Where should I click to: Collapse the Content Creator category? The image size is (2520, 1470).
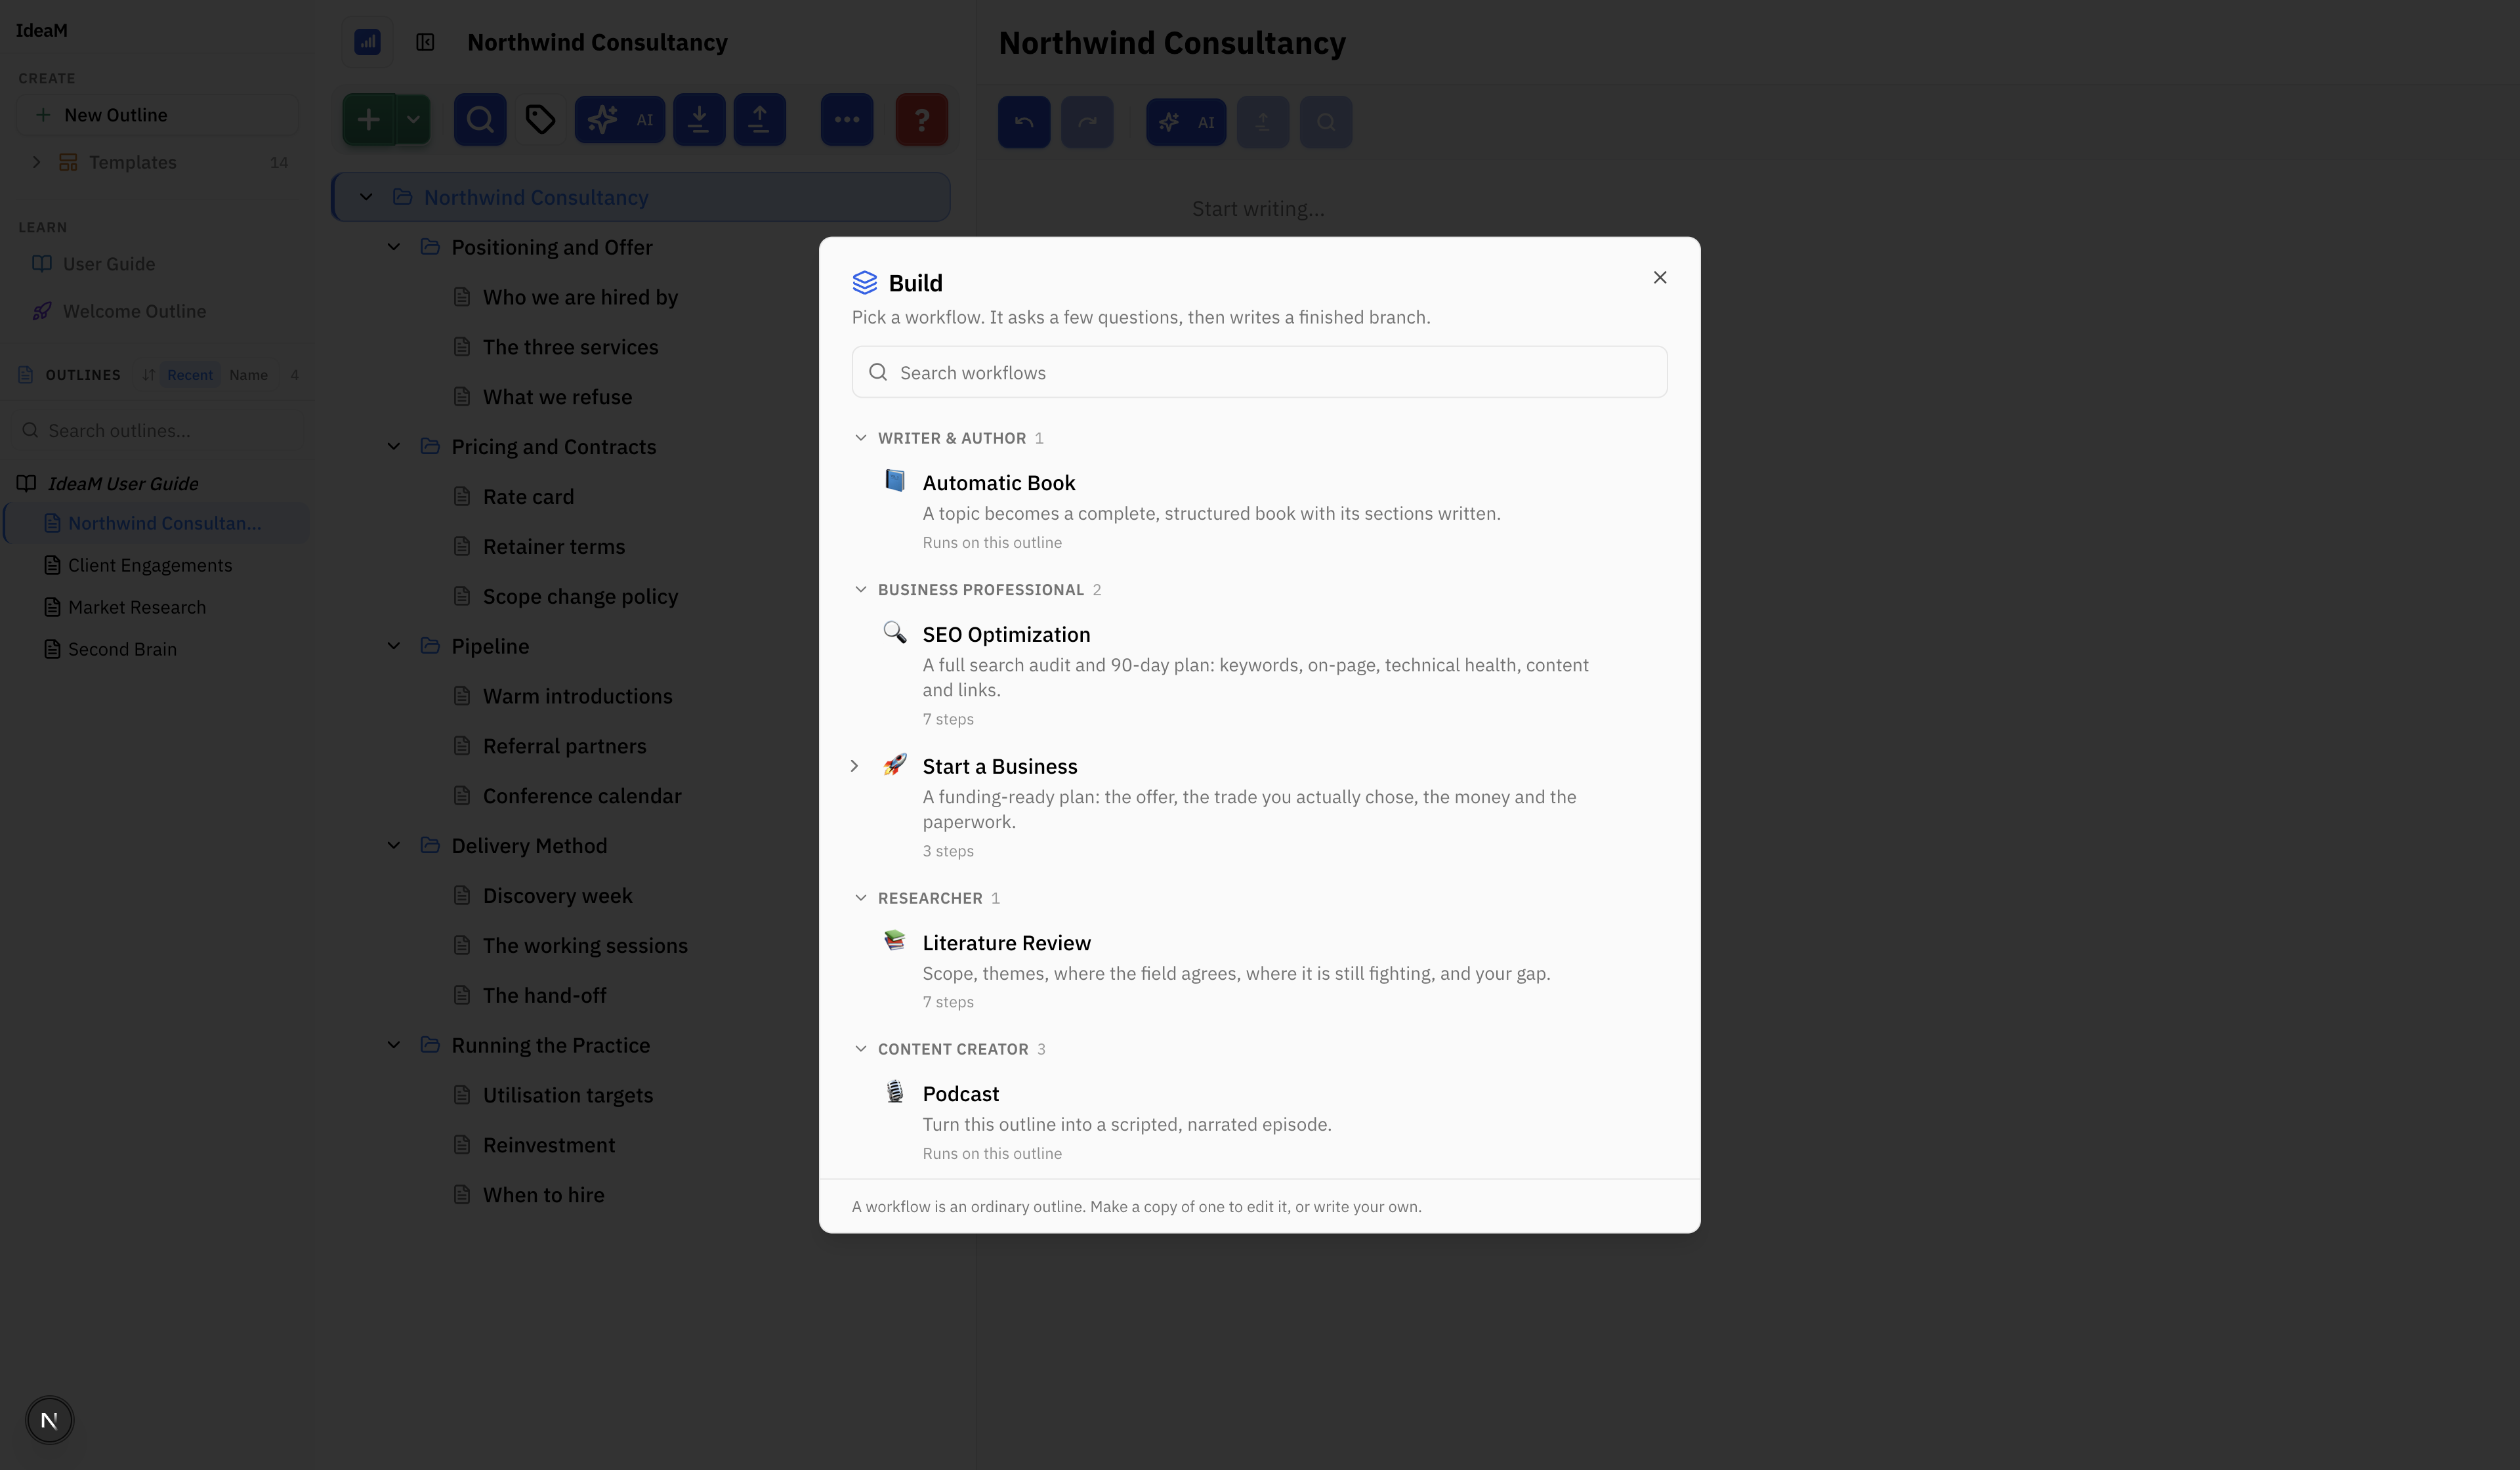tap(861, 1048)
